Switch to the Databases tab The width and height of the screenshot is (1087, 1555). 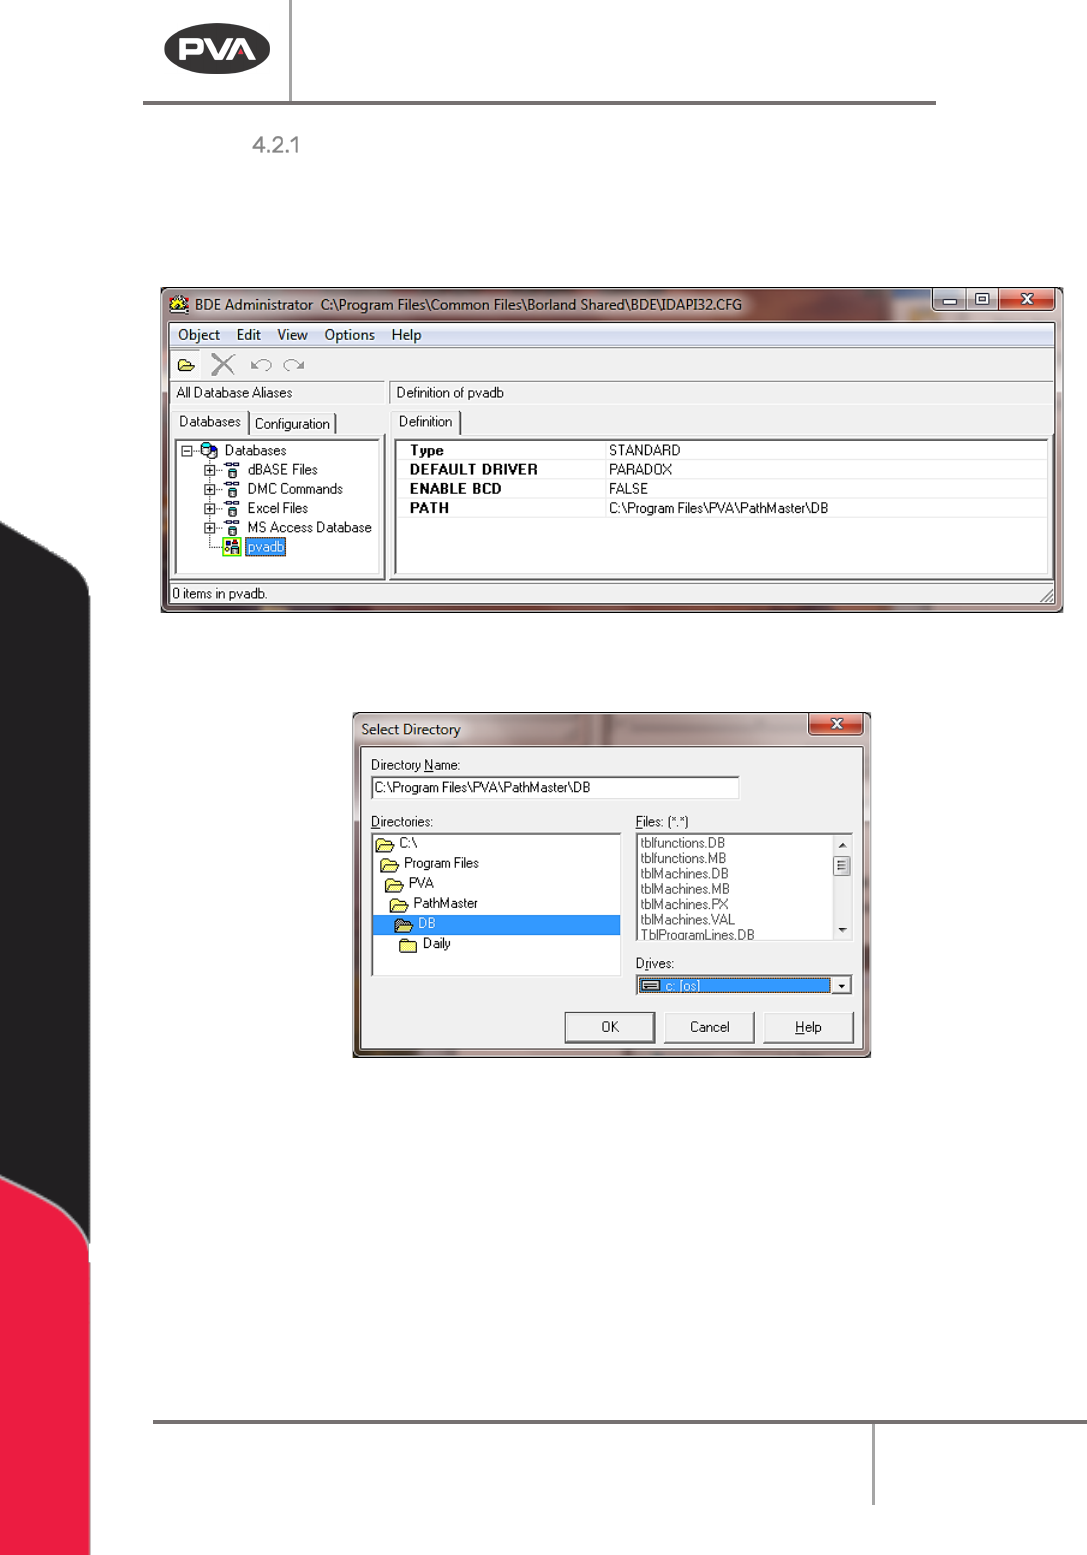point(210,422)
